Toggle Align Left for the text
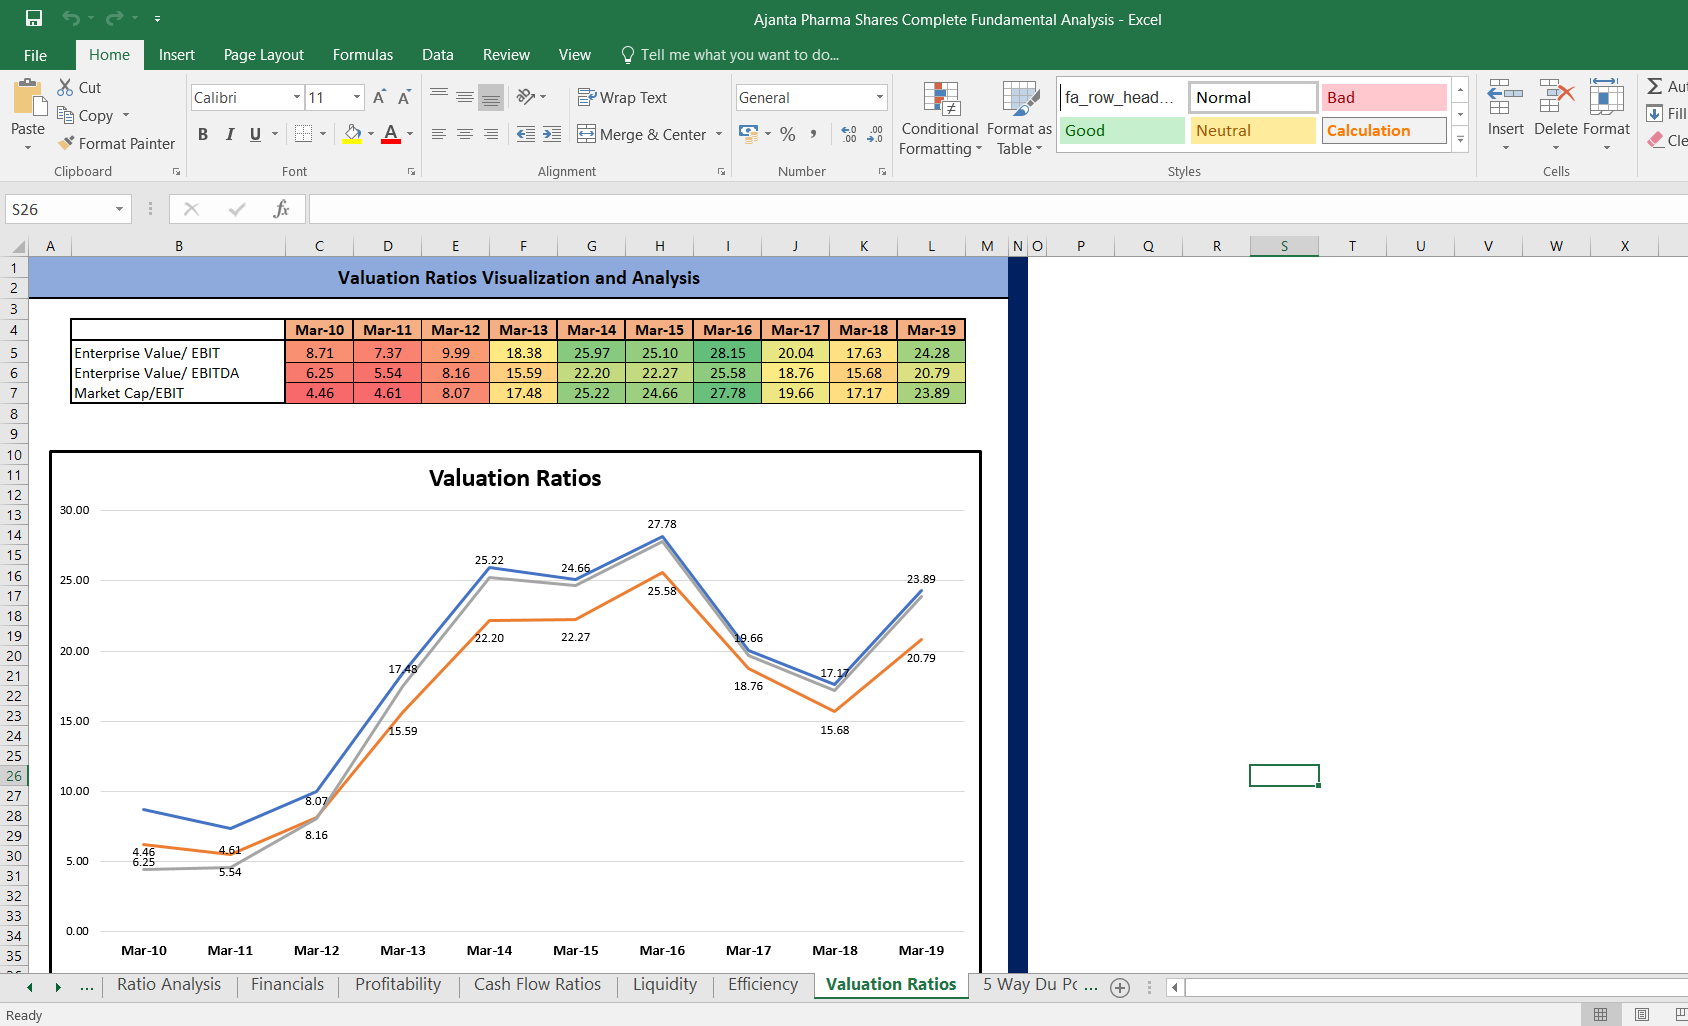 coord(439,134)
